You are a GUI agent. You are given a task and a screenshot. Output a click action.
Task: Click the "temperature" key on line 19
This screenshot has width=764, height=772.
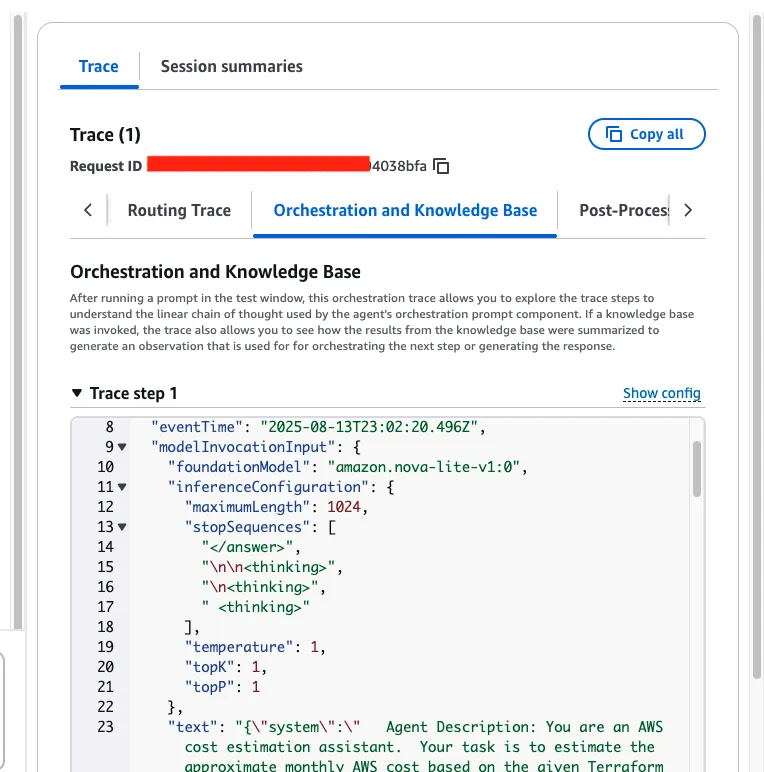[238, 646]
